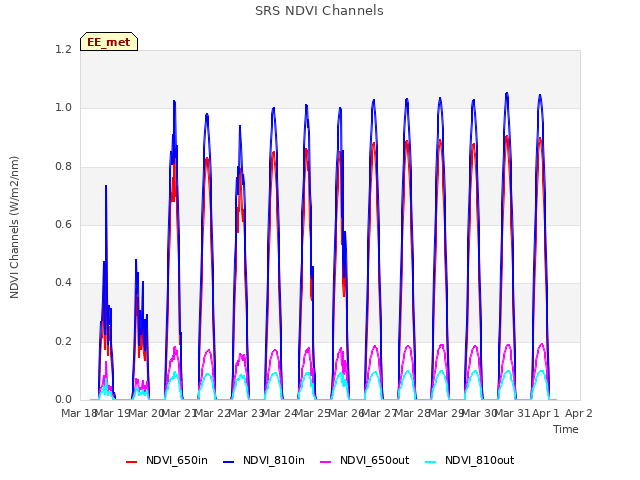This screenshot has height=480, width=640.
Task: Select the NDVI_810out legend entry
Action: pyautogui.click(x=469, y=460)
